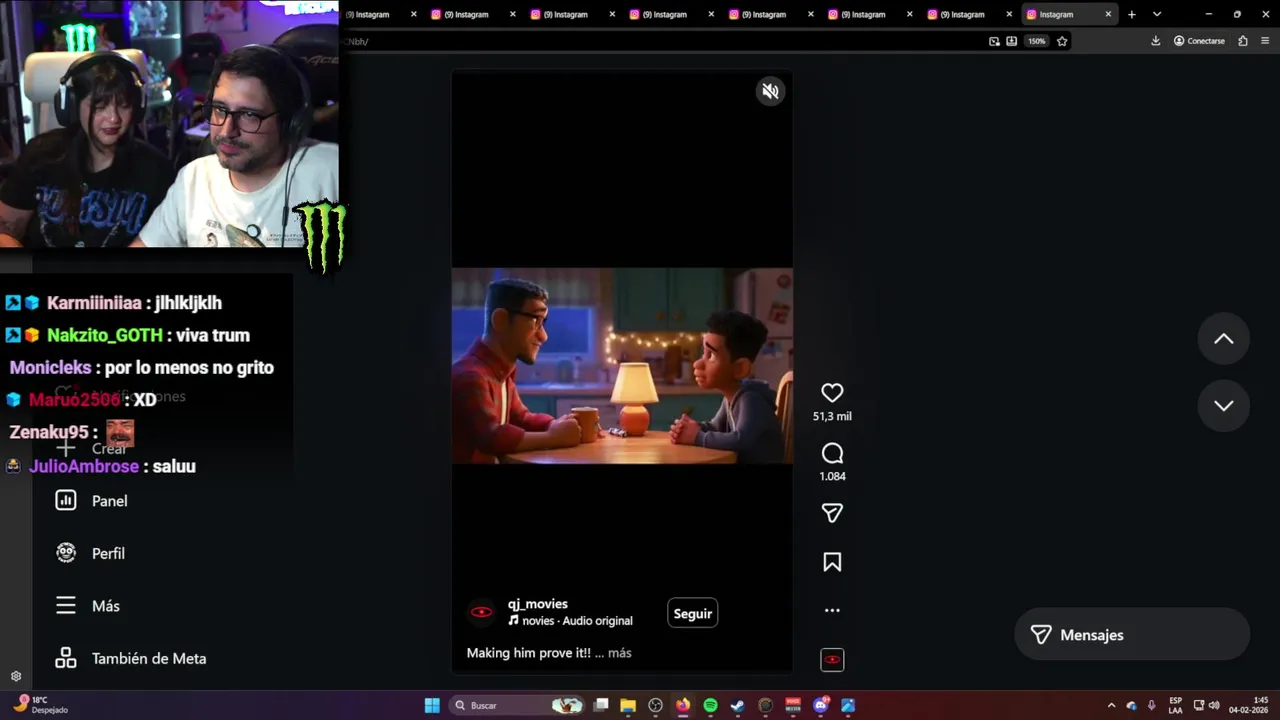Open Discord from the taskbar
The image size is (1280, 720).
821,705
